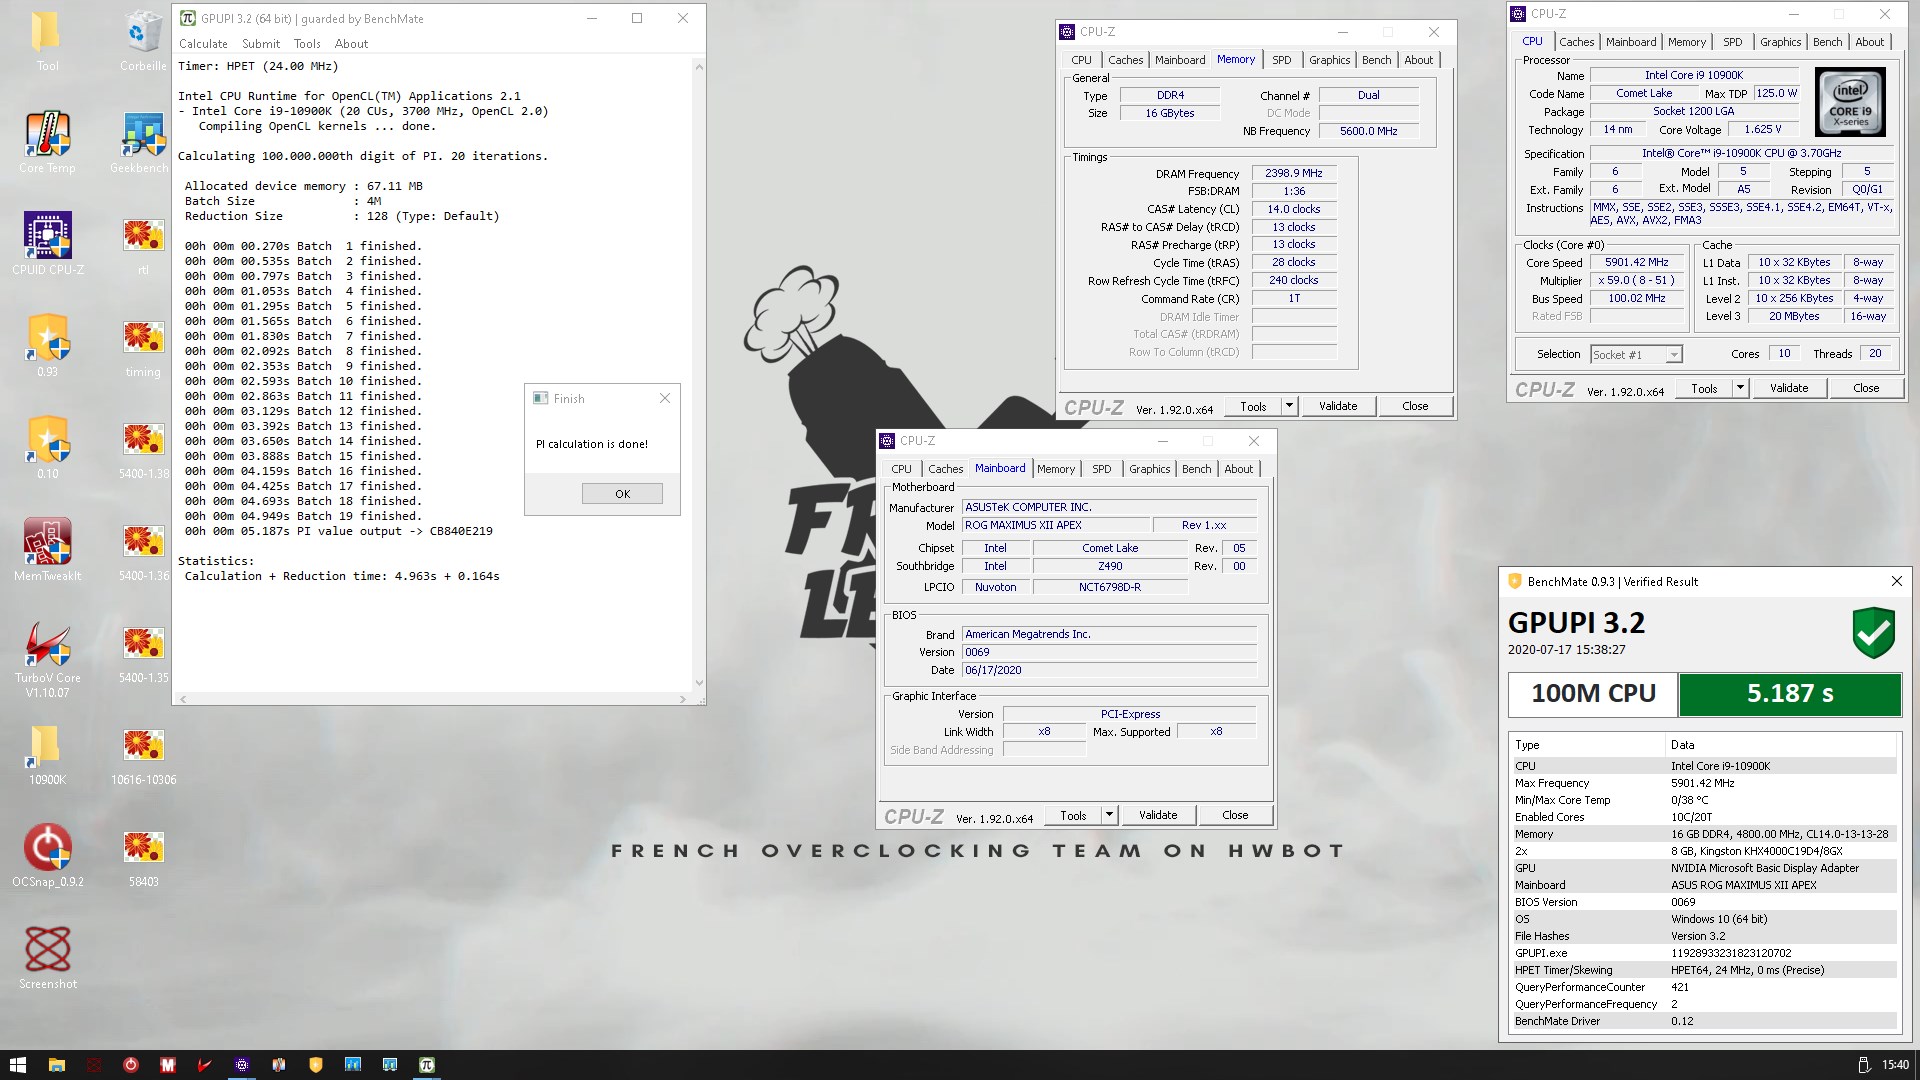Click BenchMate shield icon in taskbar

coord(315,1065)
